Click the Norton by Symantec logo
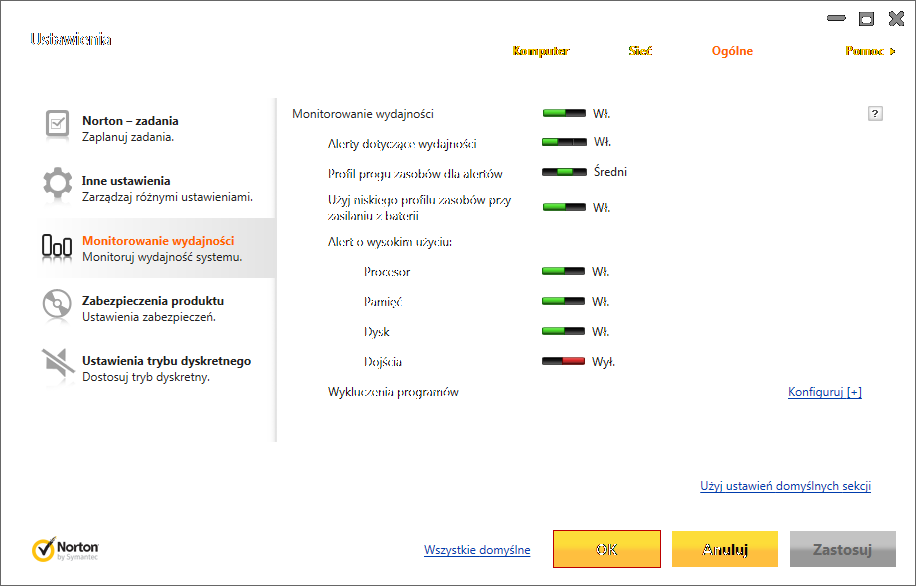Screen dimensions: 916x586 pos(65,549)
